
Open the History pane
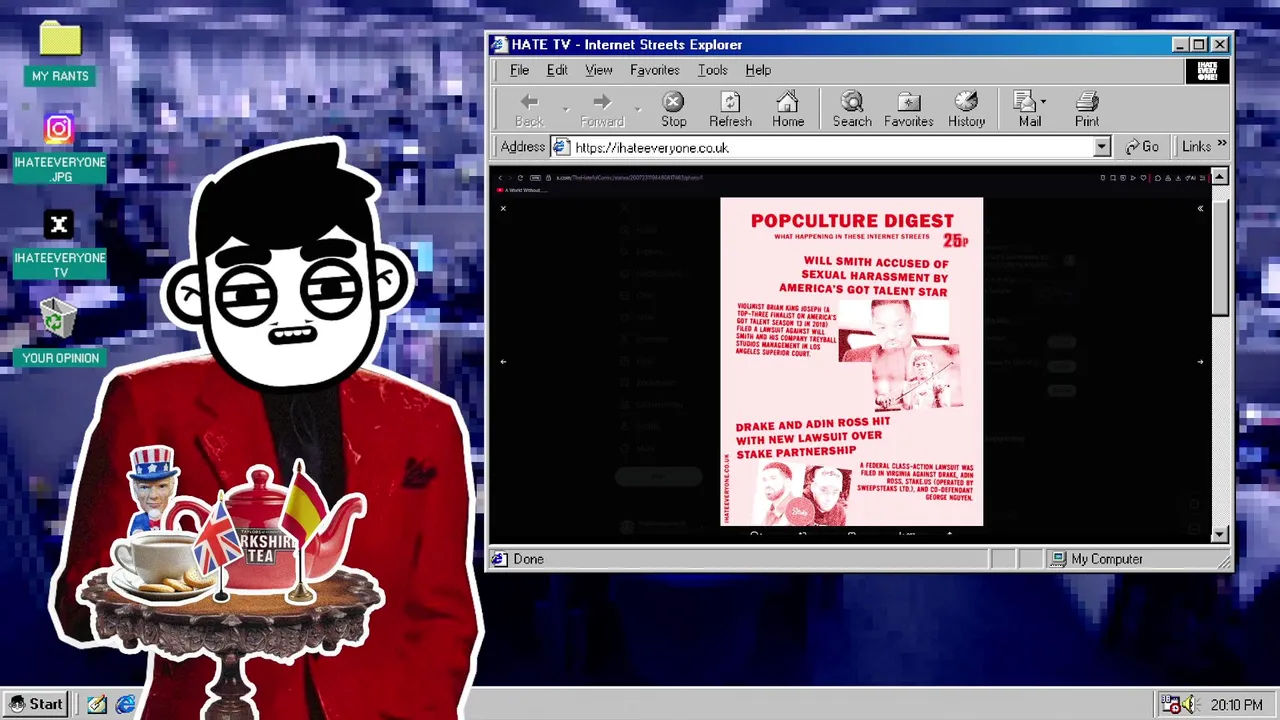pyautogui.click(x=966, y=109)
